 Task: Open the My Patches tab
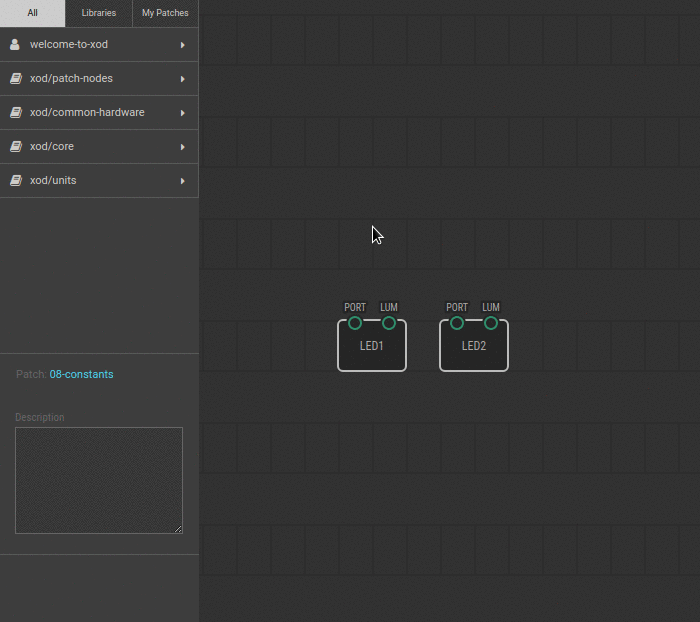(165, 13)
